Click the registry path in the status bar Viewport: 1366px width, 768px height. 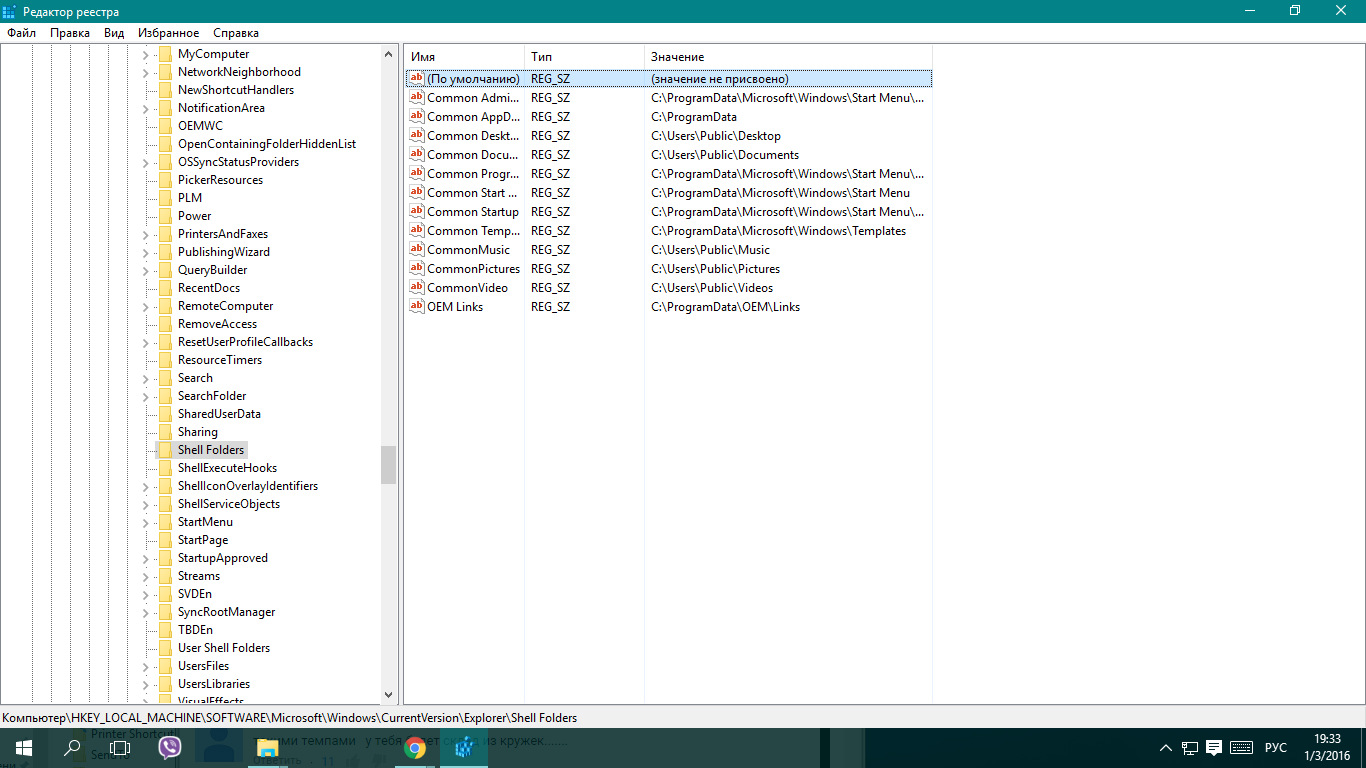tap(290, 718)
